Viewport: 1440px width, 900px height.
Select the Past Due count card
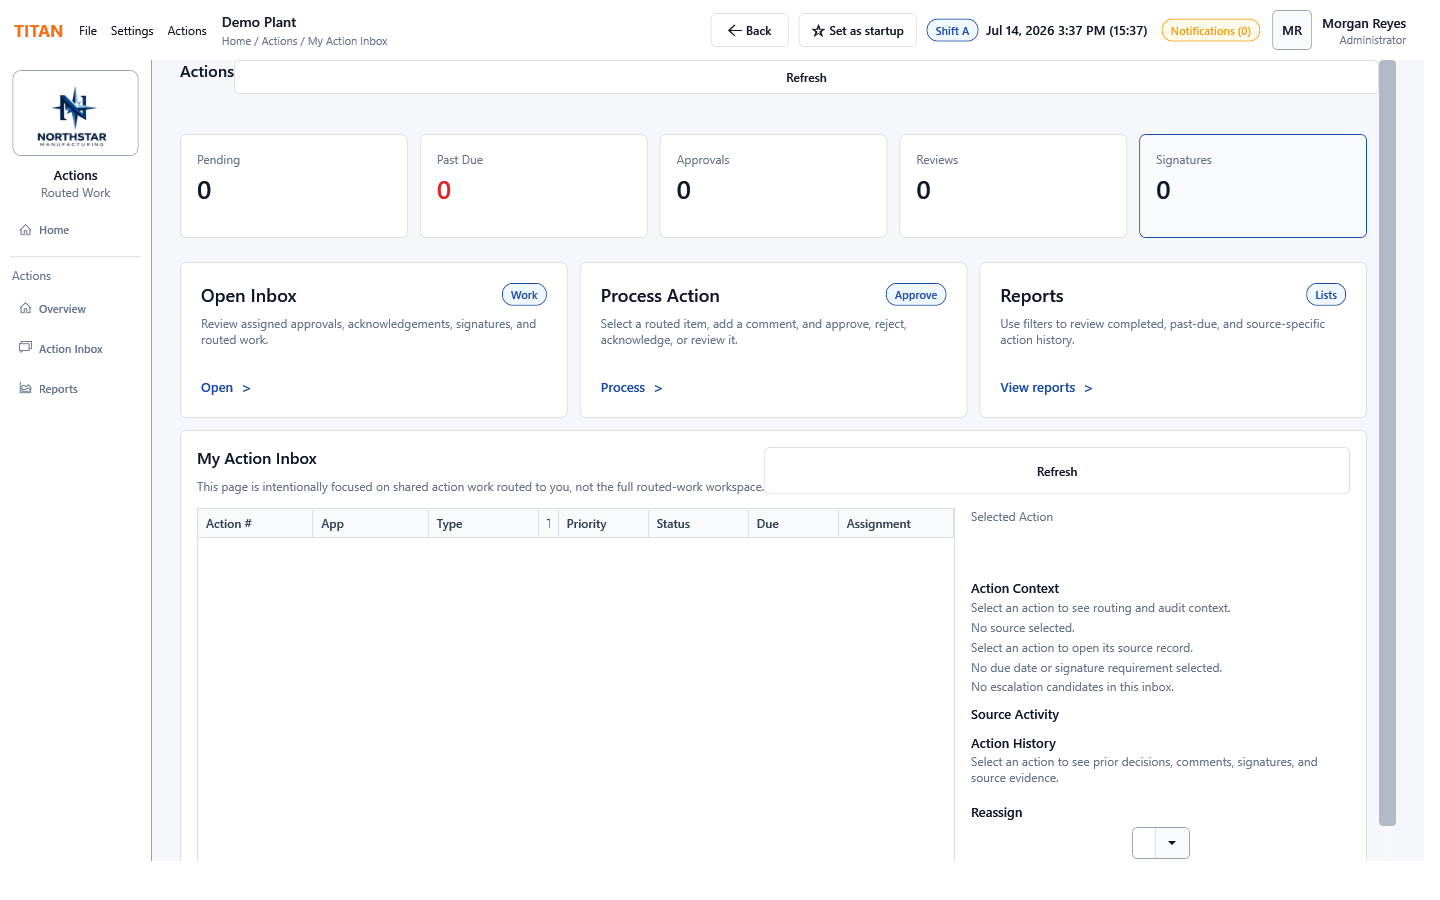tap(534, 186)
